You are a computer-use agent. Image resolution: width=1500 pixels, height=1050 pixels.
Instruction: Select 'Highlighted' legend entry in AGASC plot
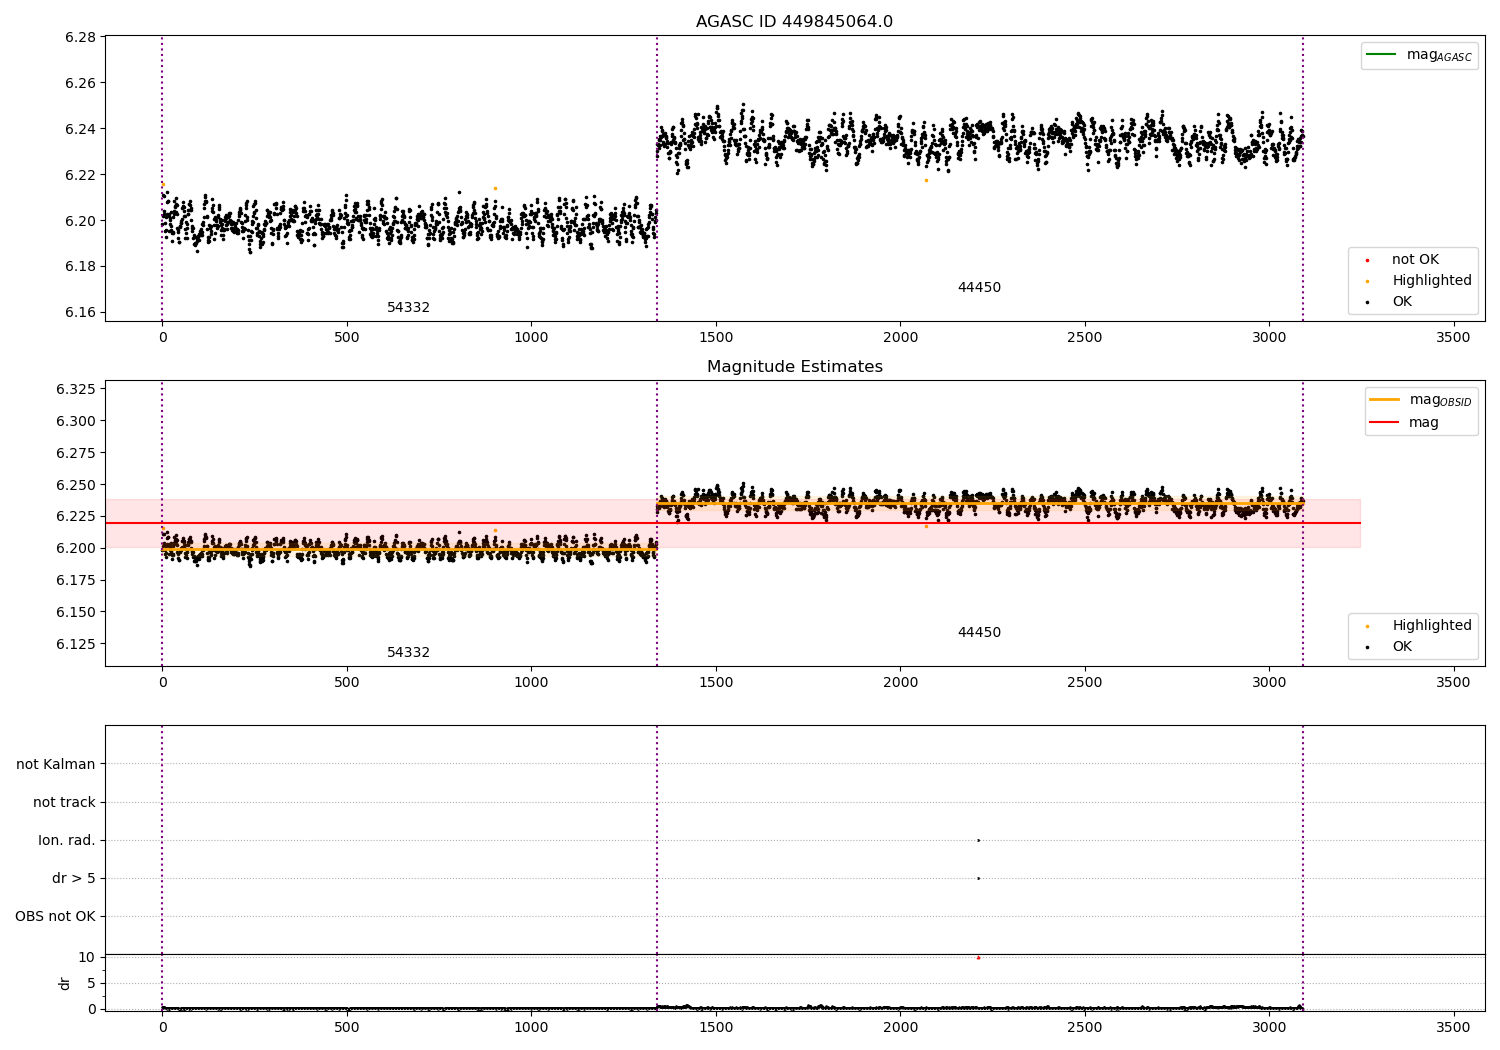(x=1432, y=281)
